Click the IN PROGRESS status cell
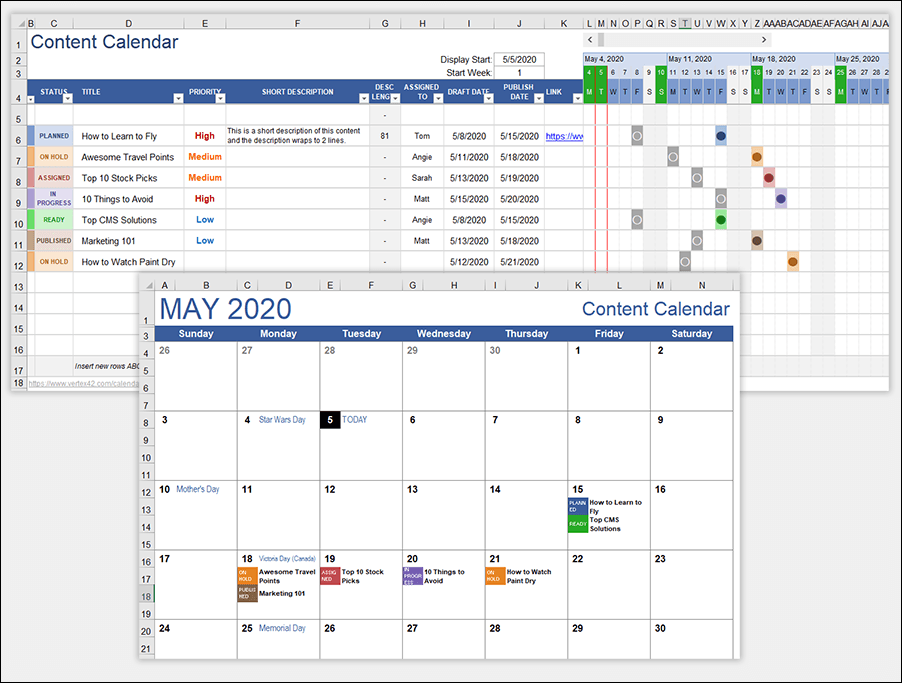This screenshot has height=683, width=902. (x=54, y=199)
